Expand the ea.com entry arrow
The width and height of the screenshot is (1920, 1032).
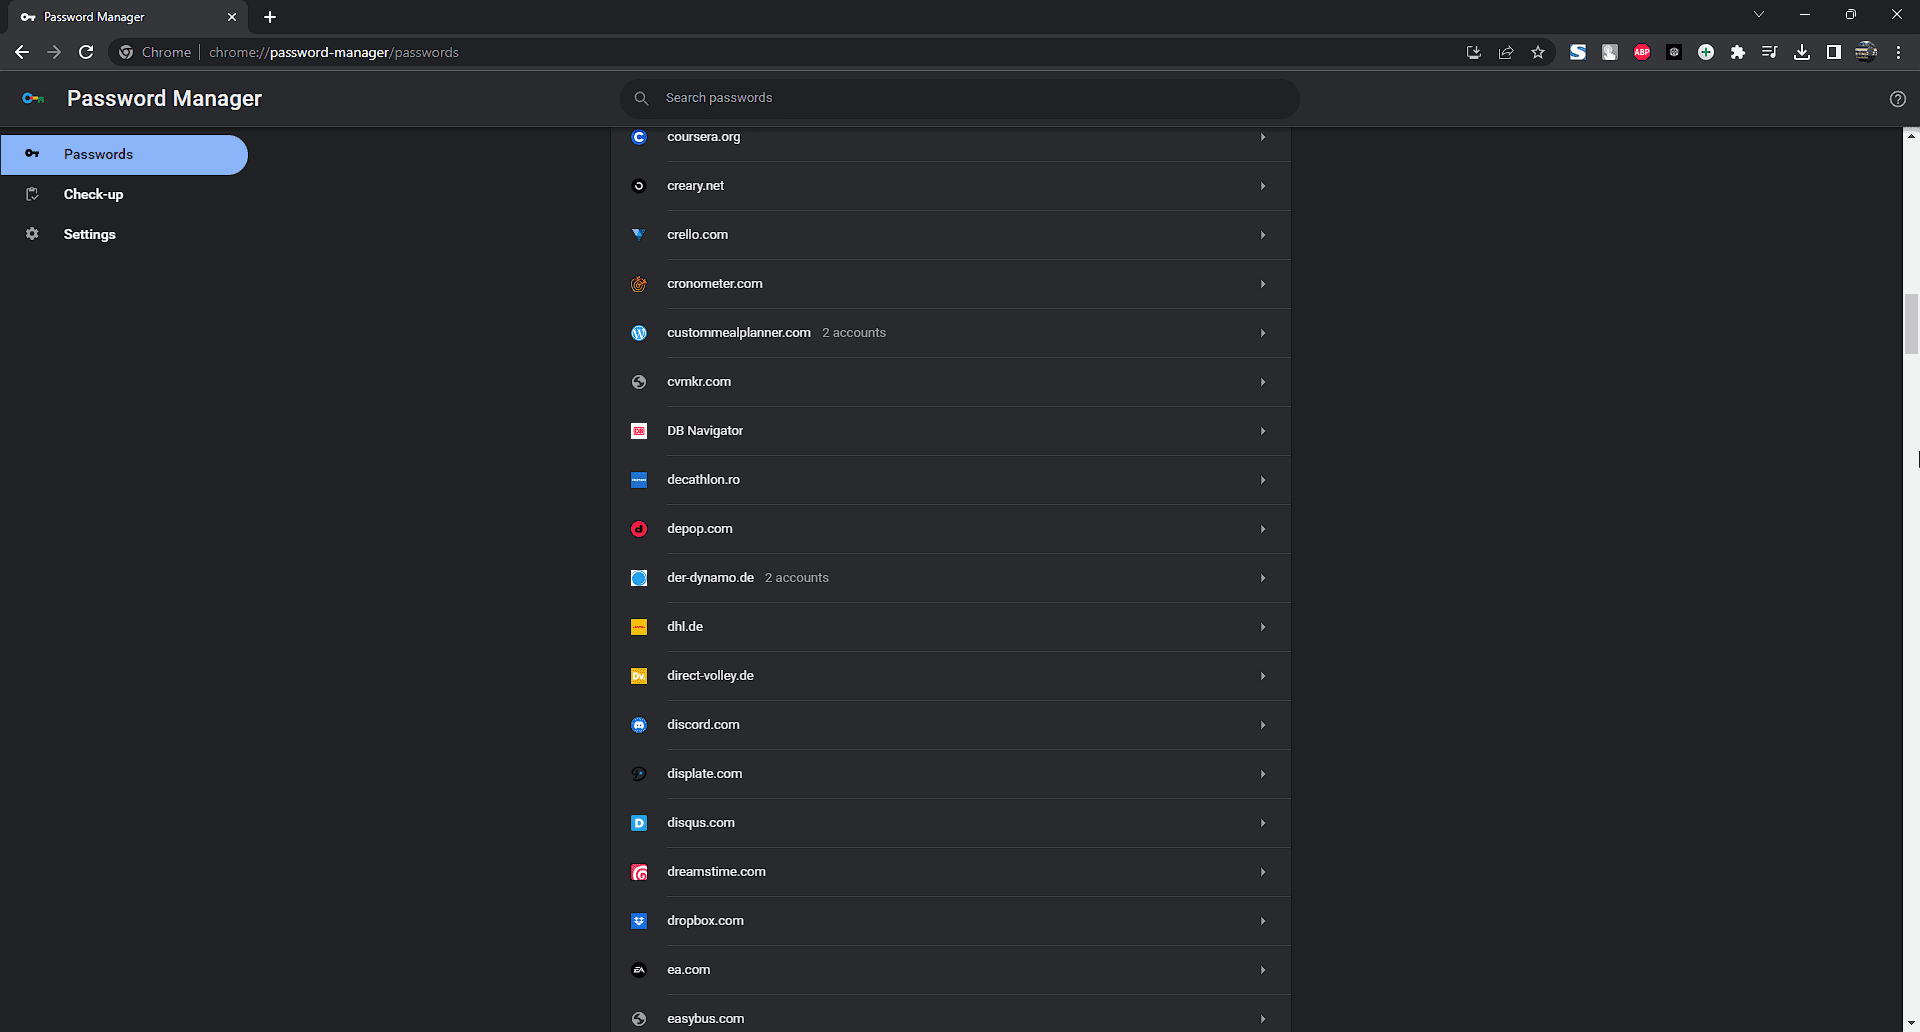(x=1263, y=970)
